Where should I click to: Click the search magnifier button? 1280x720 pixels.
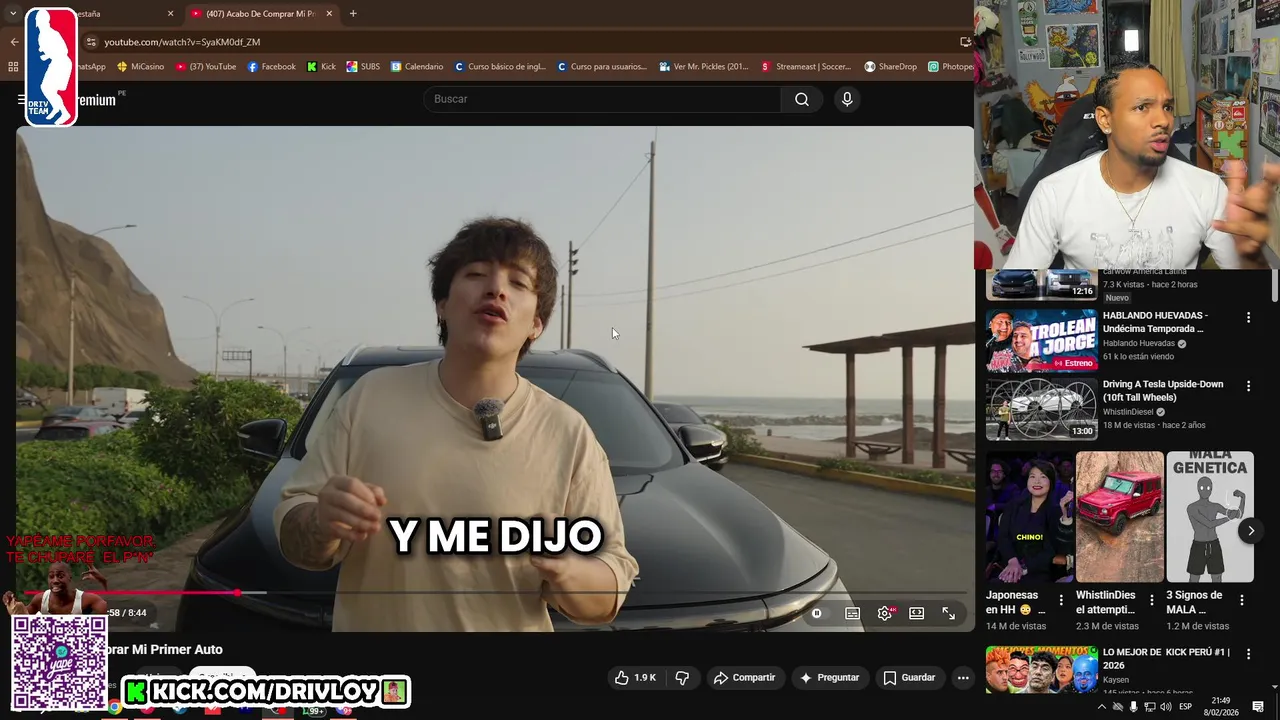coord(802,99)
